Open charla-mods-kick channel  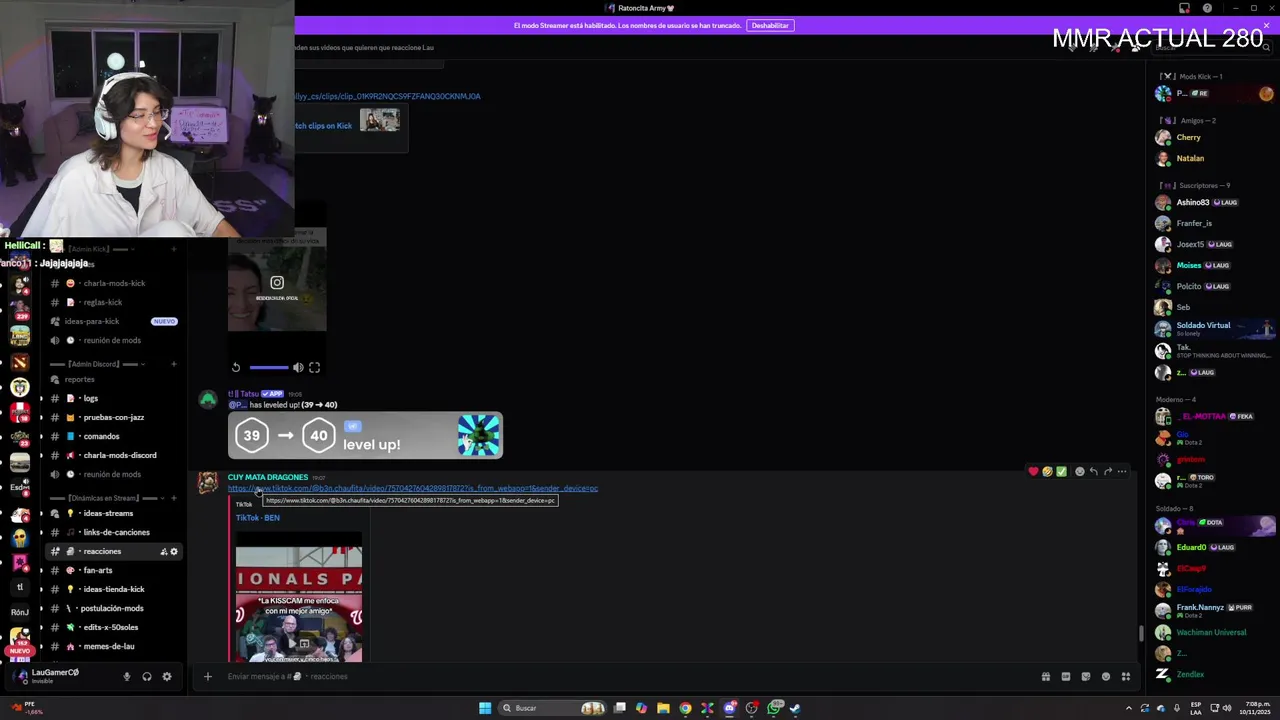point(114,283)
